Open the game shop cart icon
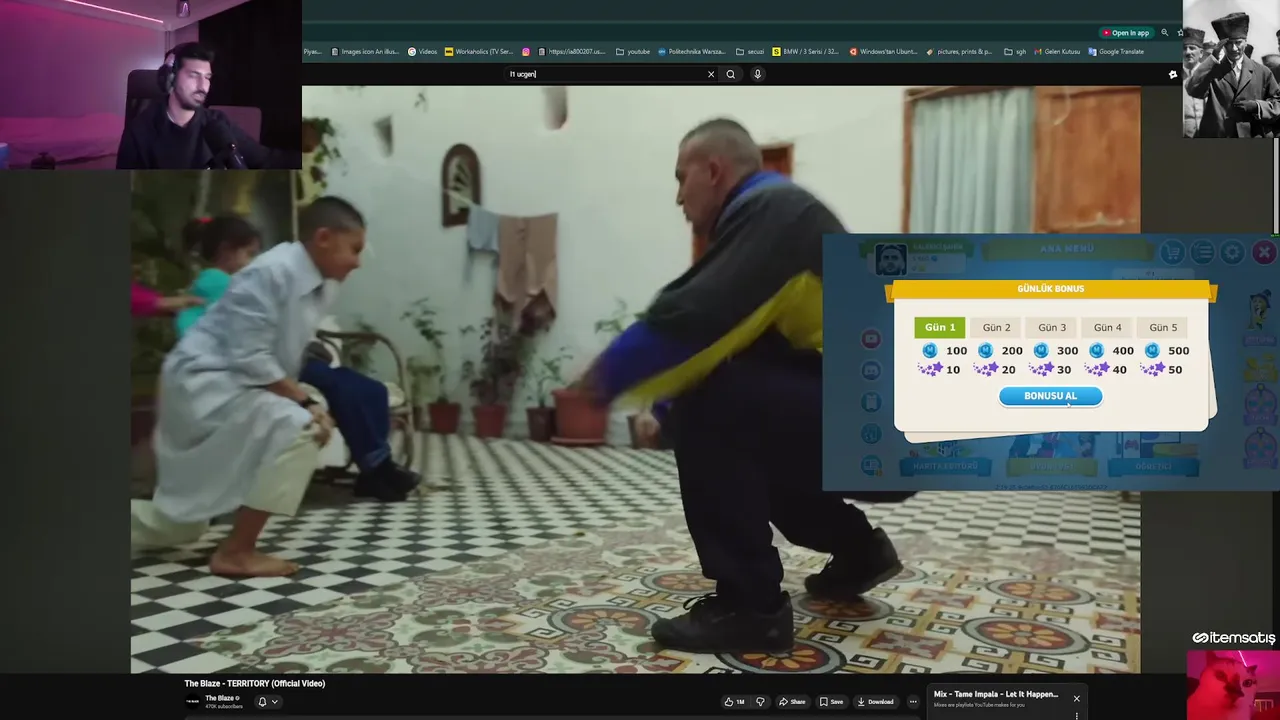 coord(1172,252)
